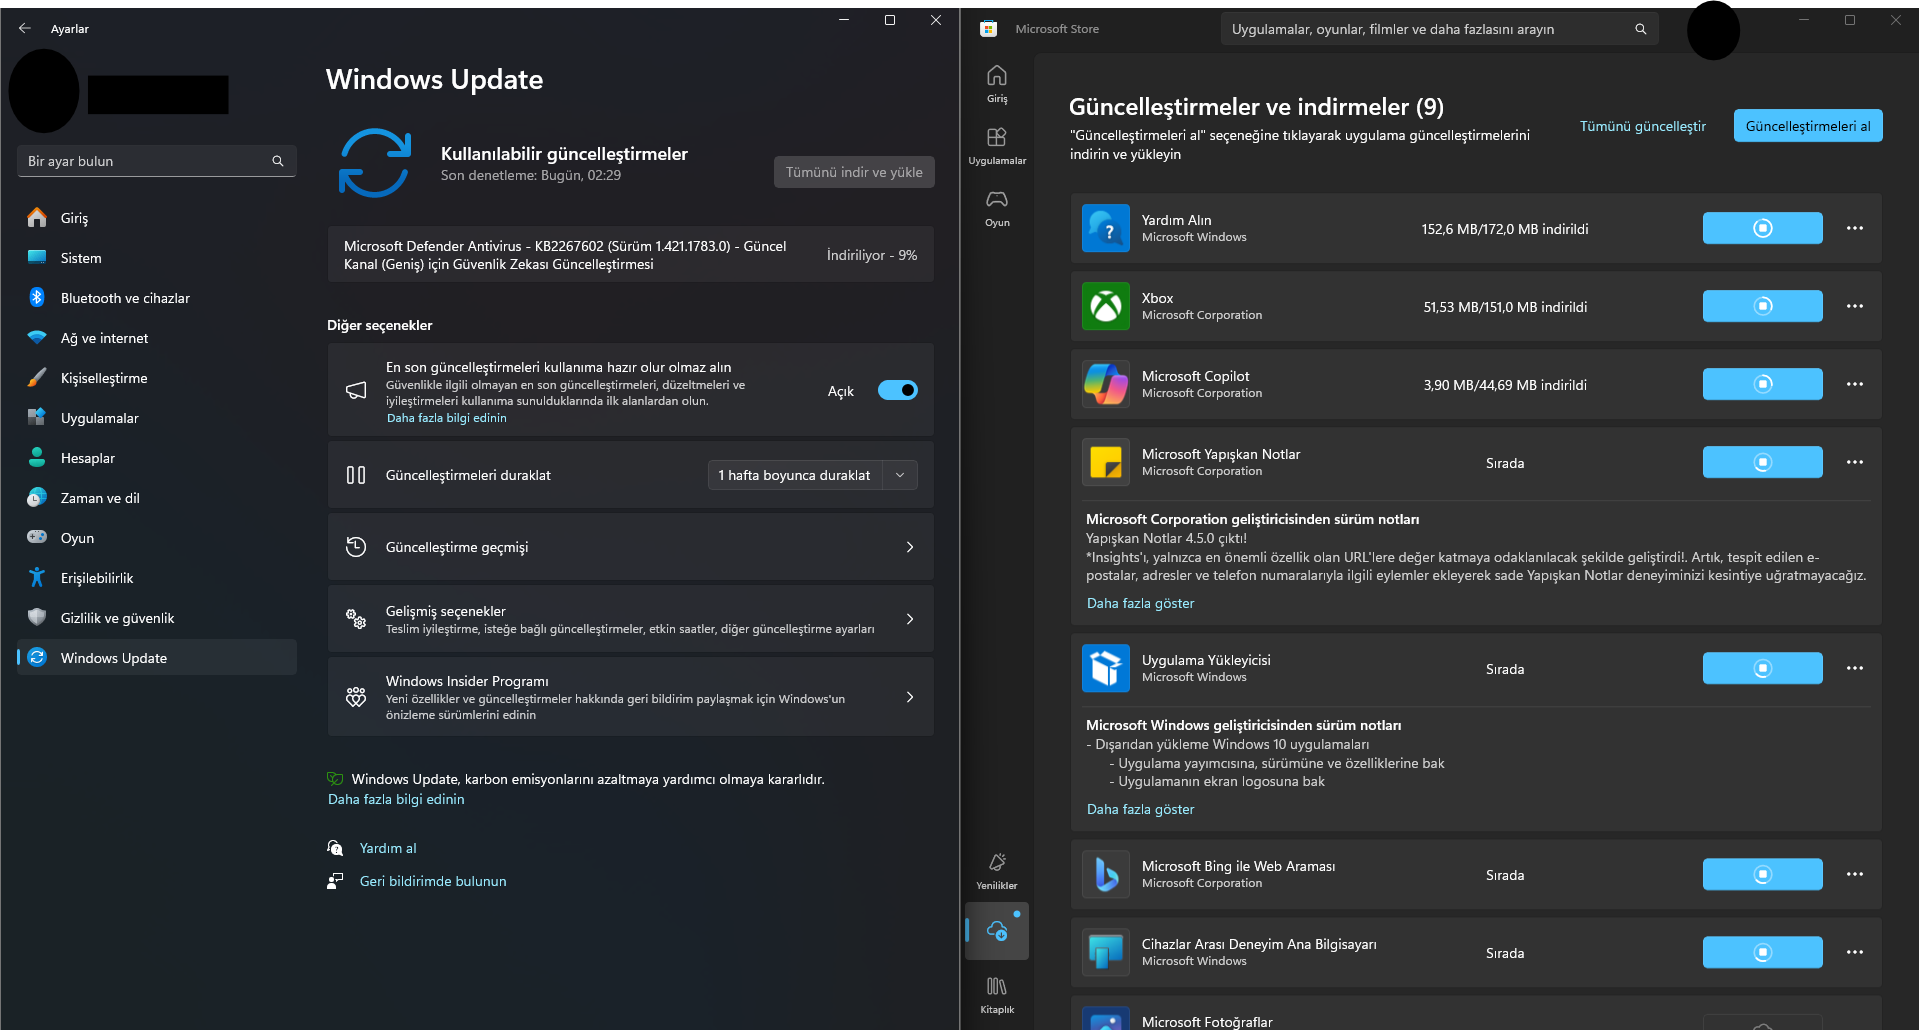Click the Microsoft Store search magnifier icon
Image resolution: width=1919 pixels, height=1030 pixels.
pos(1641,29)
